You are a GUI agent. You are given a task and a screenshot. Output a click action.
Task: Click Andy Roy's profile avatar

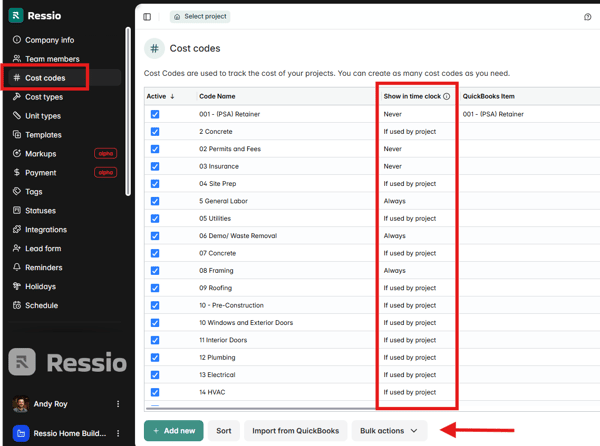tap(20, 405)
